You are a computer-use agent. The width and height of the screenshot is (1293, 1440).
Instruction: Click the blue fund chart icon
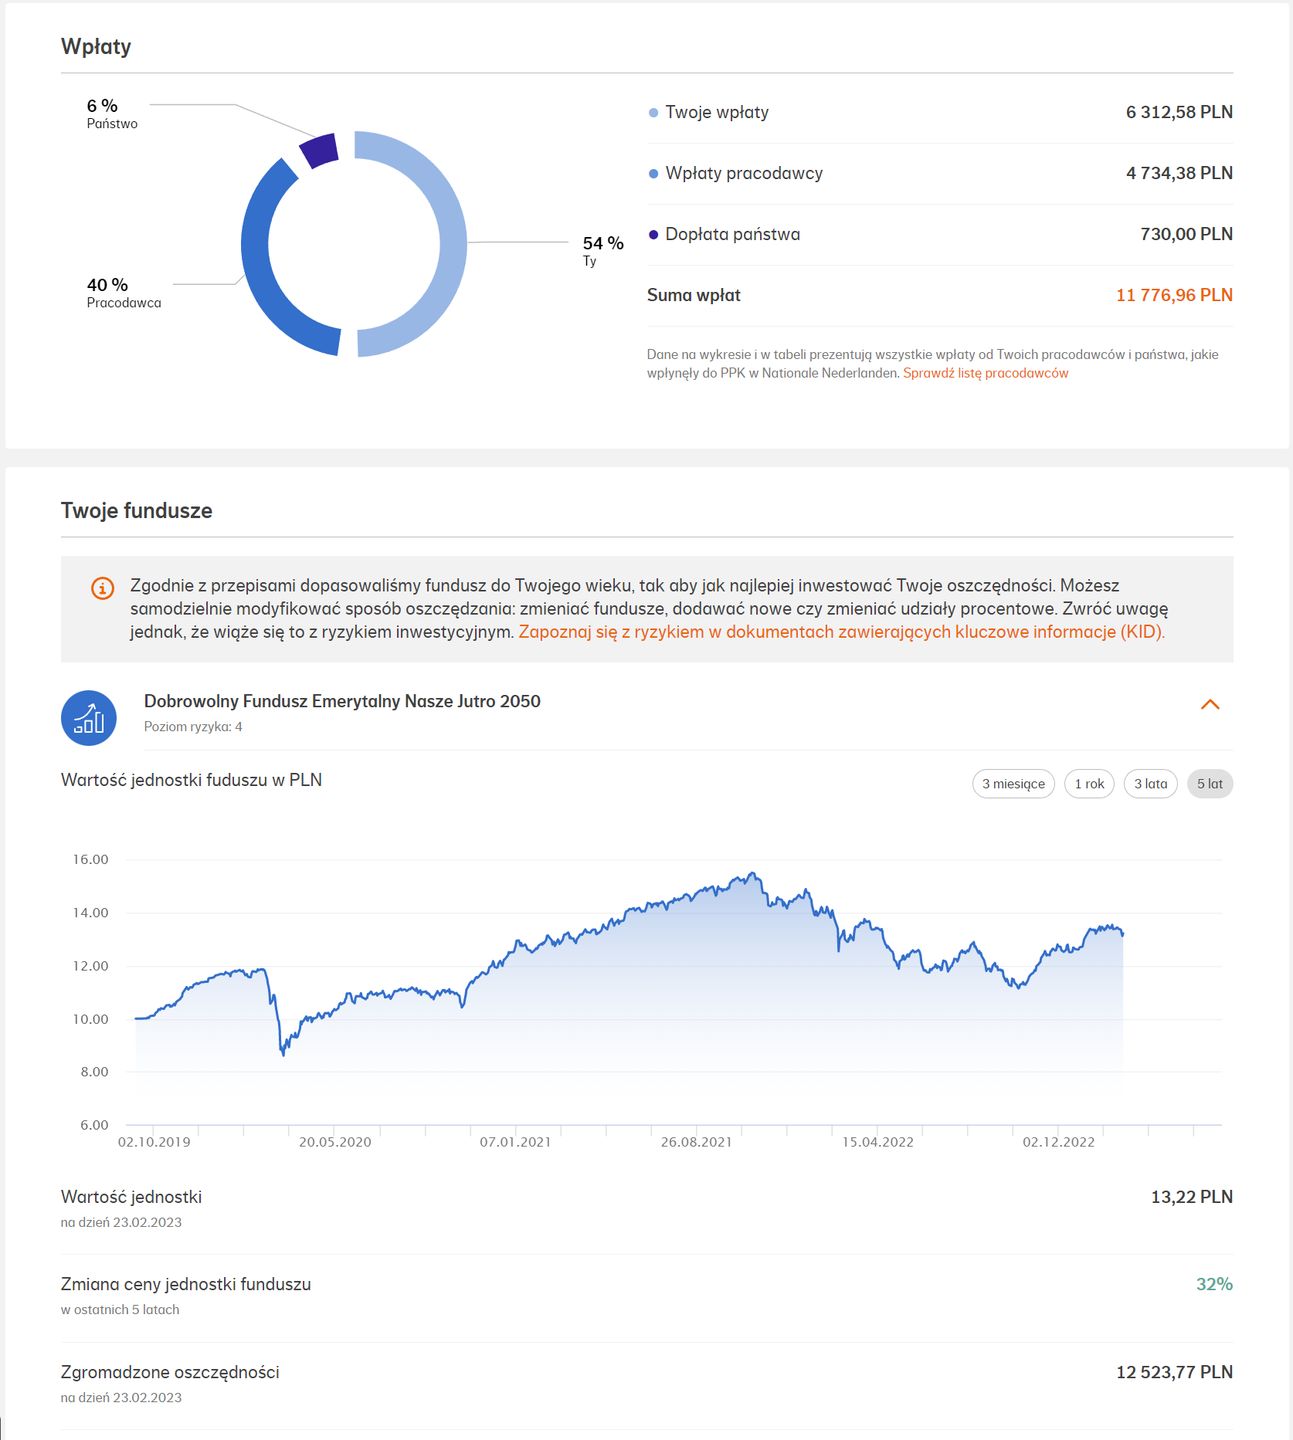pos(89,718)
